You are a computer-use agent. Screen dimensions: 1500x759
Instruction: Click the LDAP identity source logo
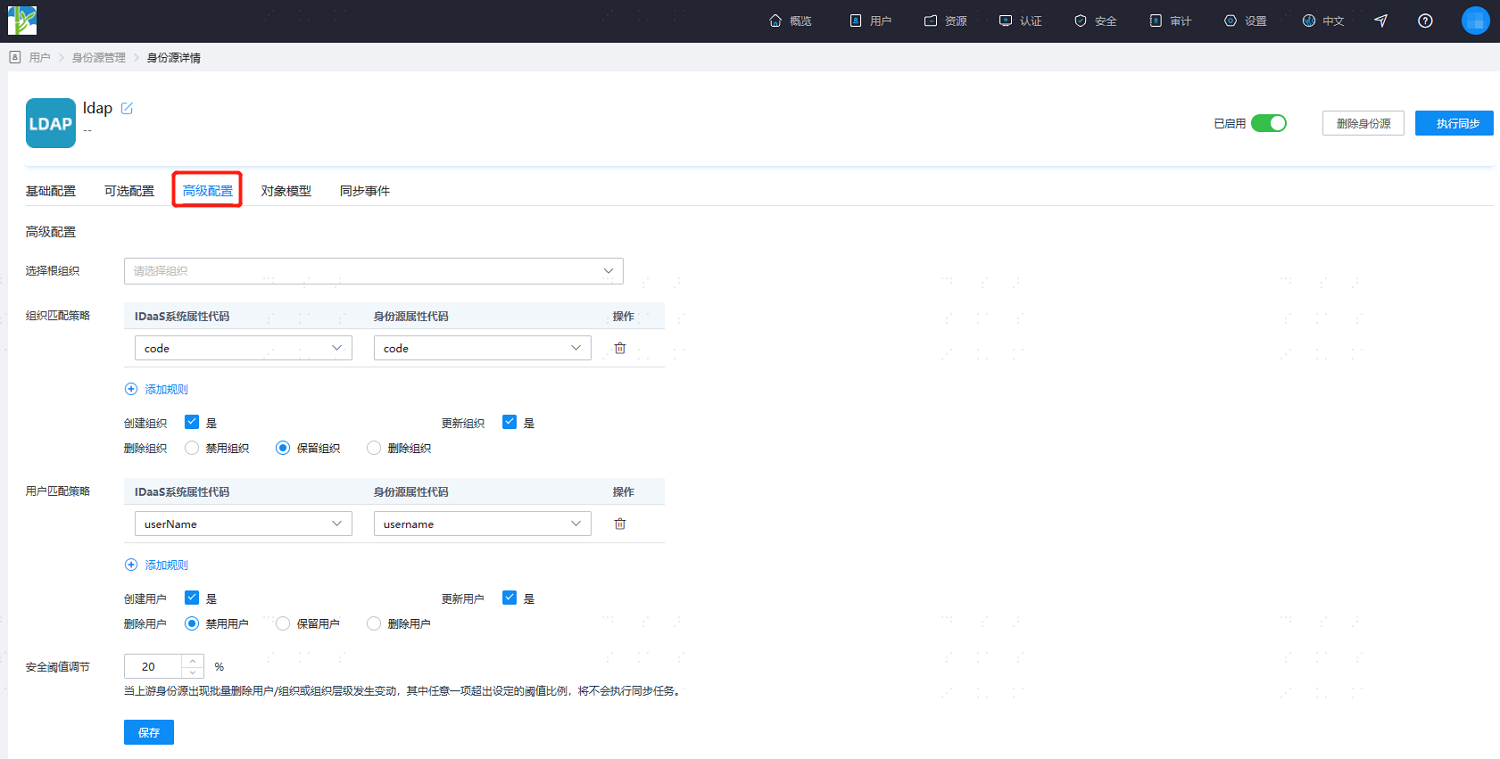coord(51,123)
